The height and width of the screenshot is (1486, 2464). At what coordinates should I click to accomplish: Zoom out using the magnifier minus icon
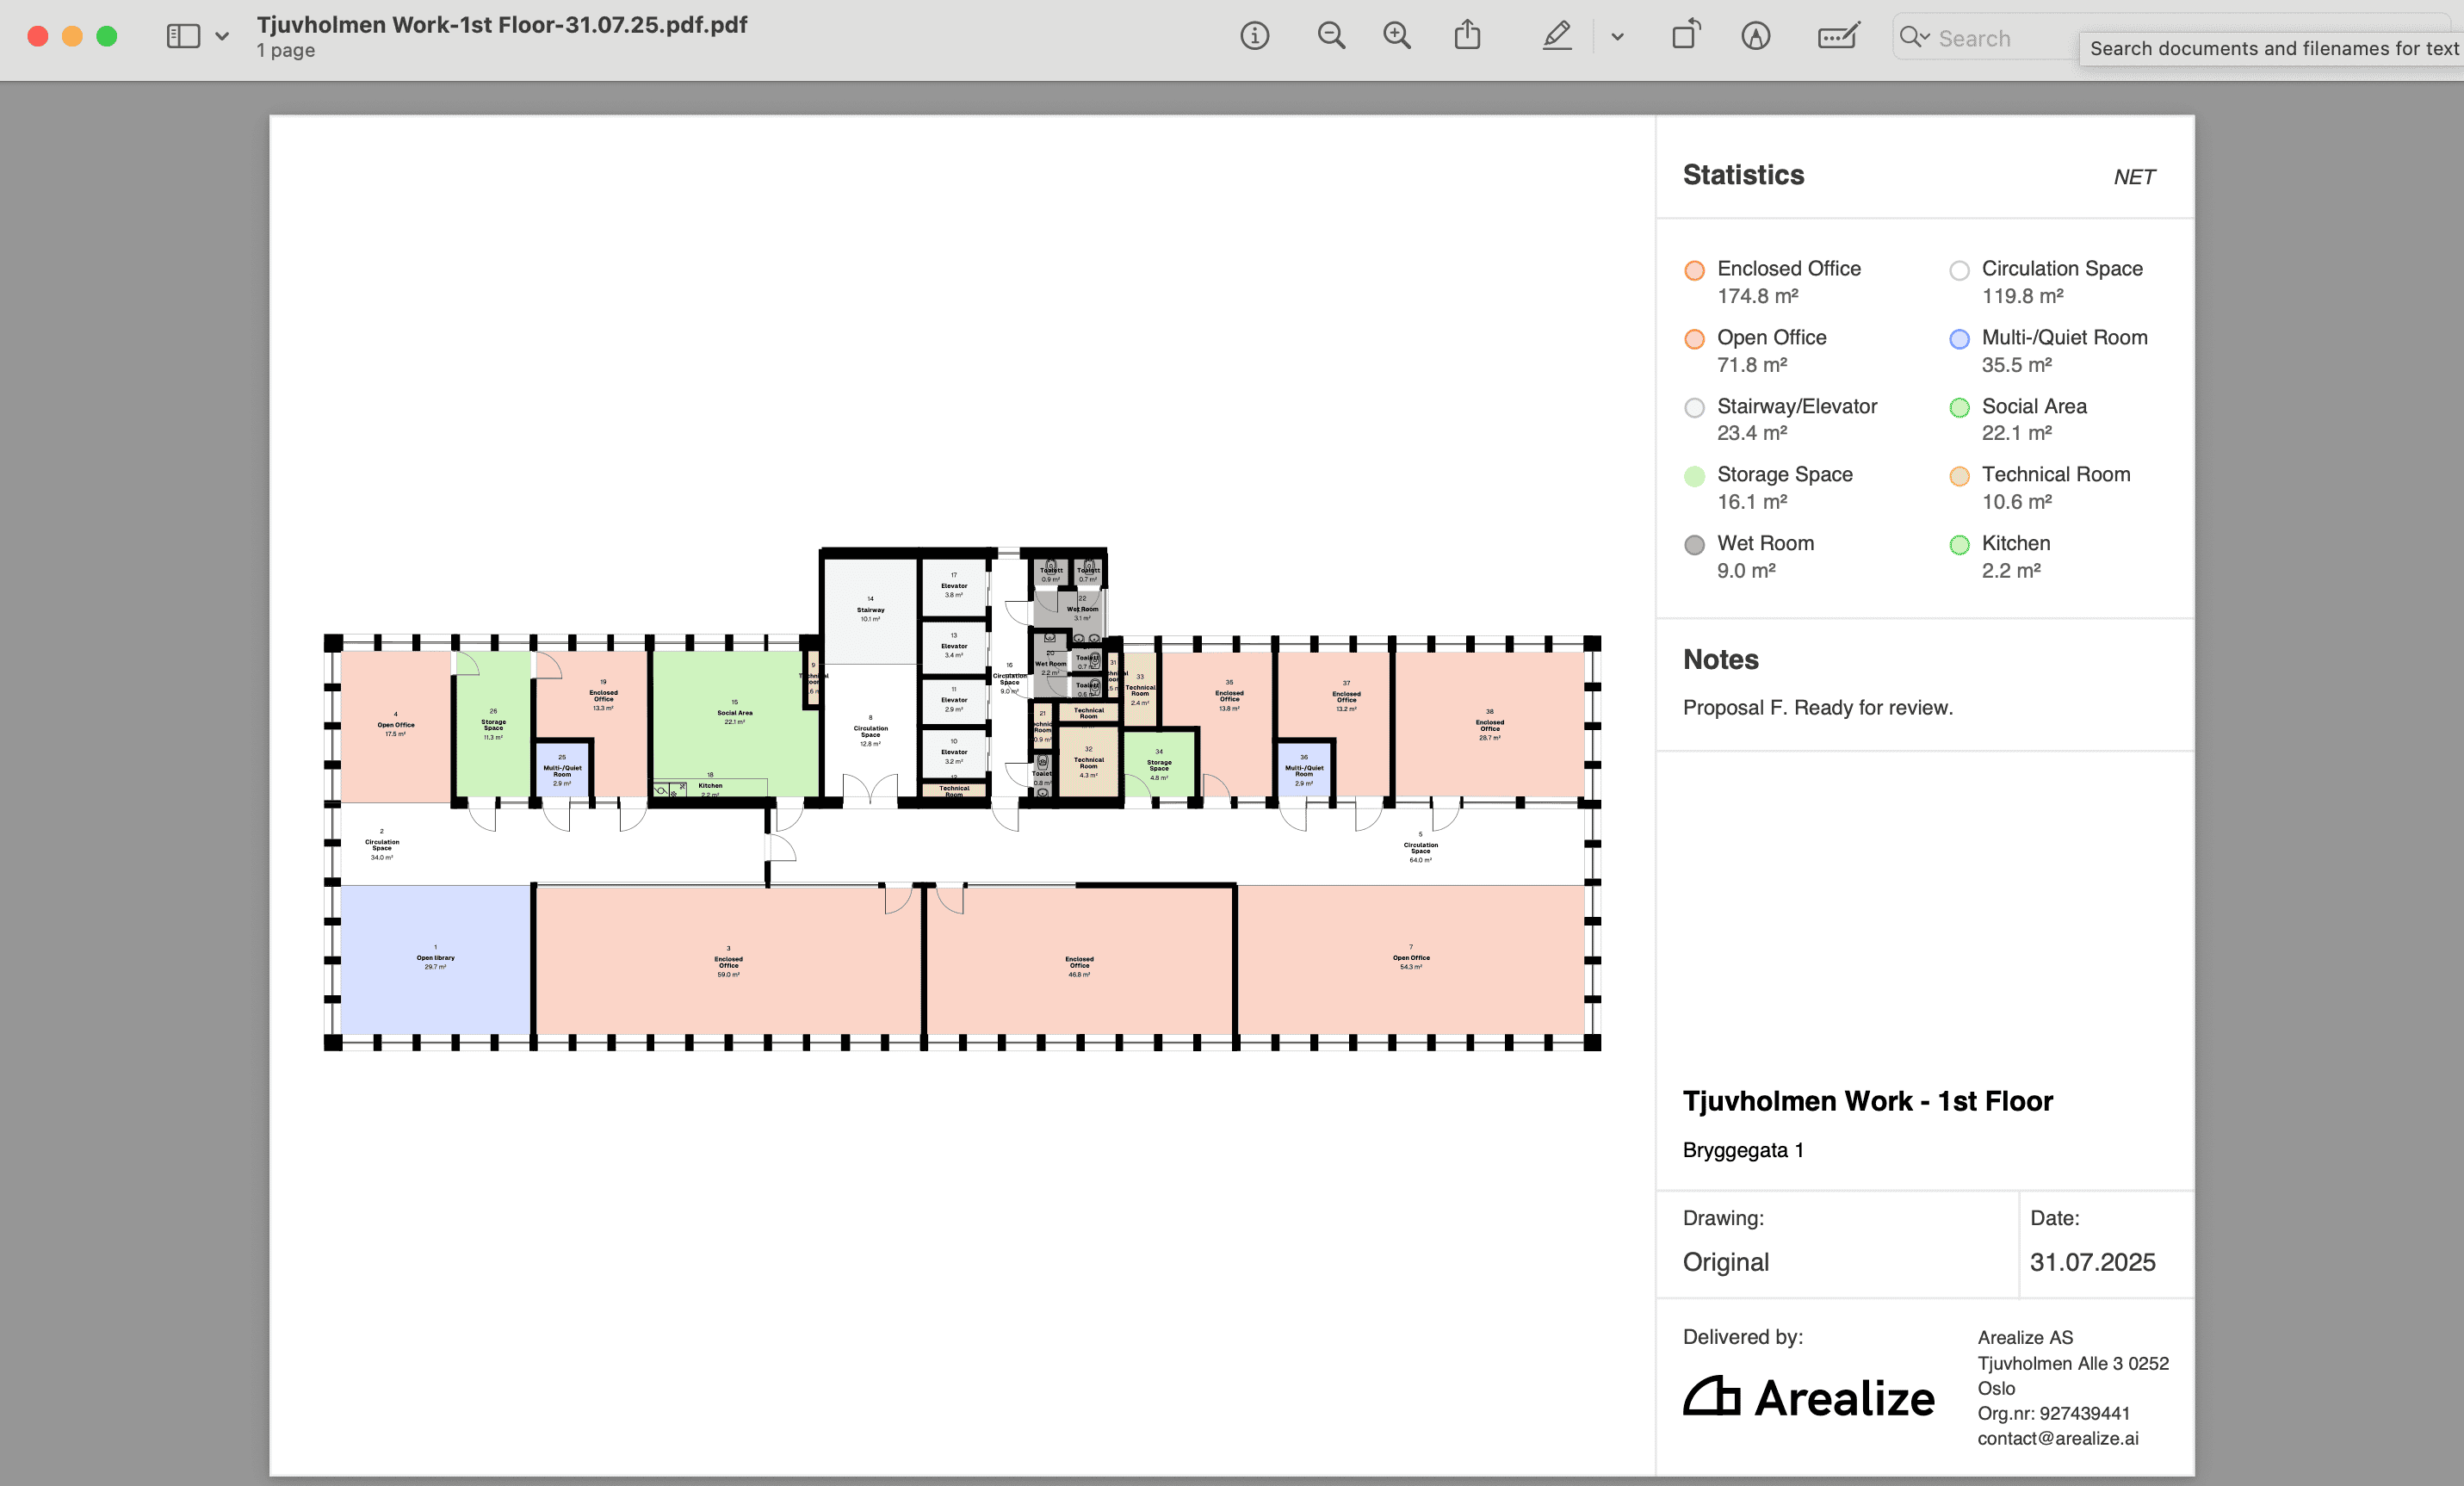point(1331,37)
